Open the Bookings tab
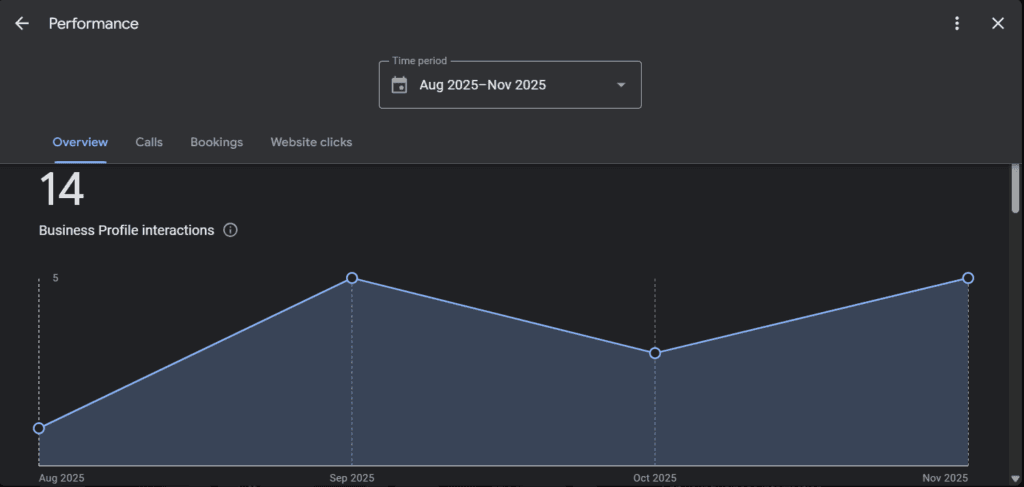The height and width of the screenshot is (487, 1024). 217,142
